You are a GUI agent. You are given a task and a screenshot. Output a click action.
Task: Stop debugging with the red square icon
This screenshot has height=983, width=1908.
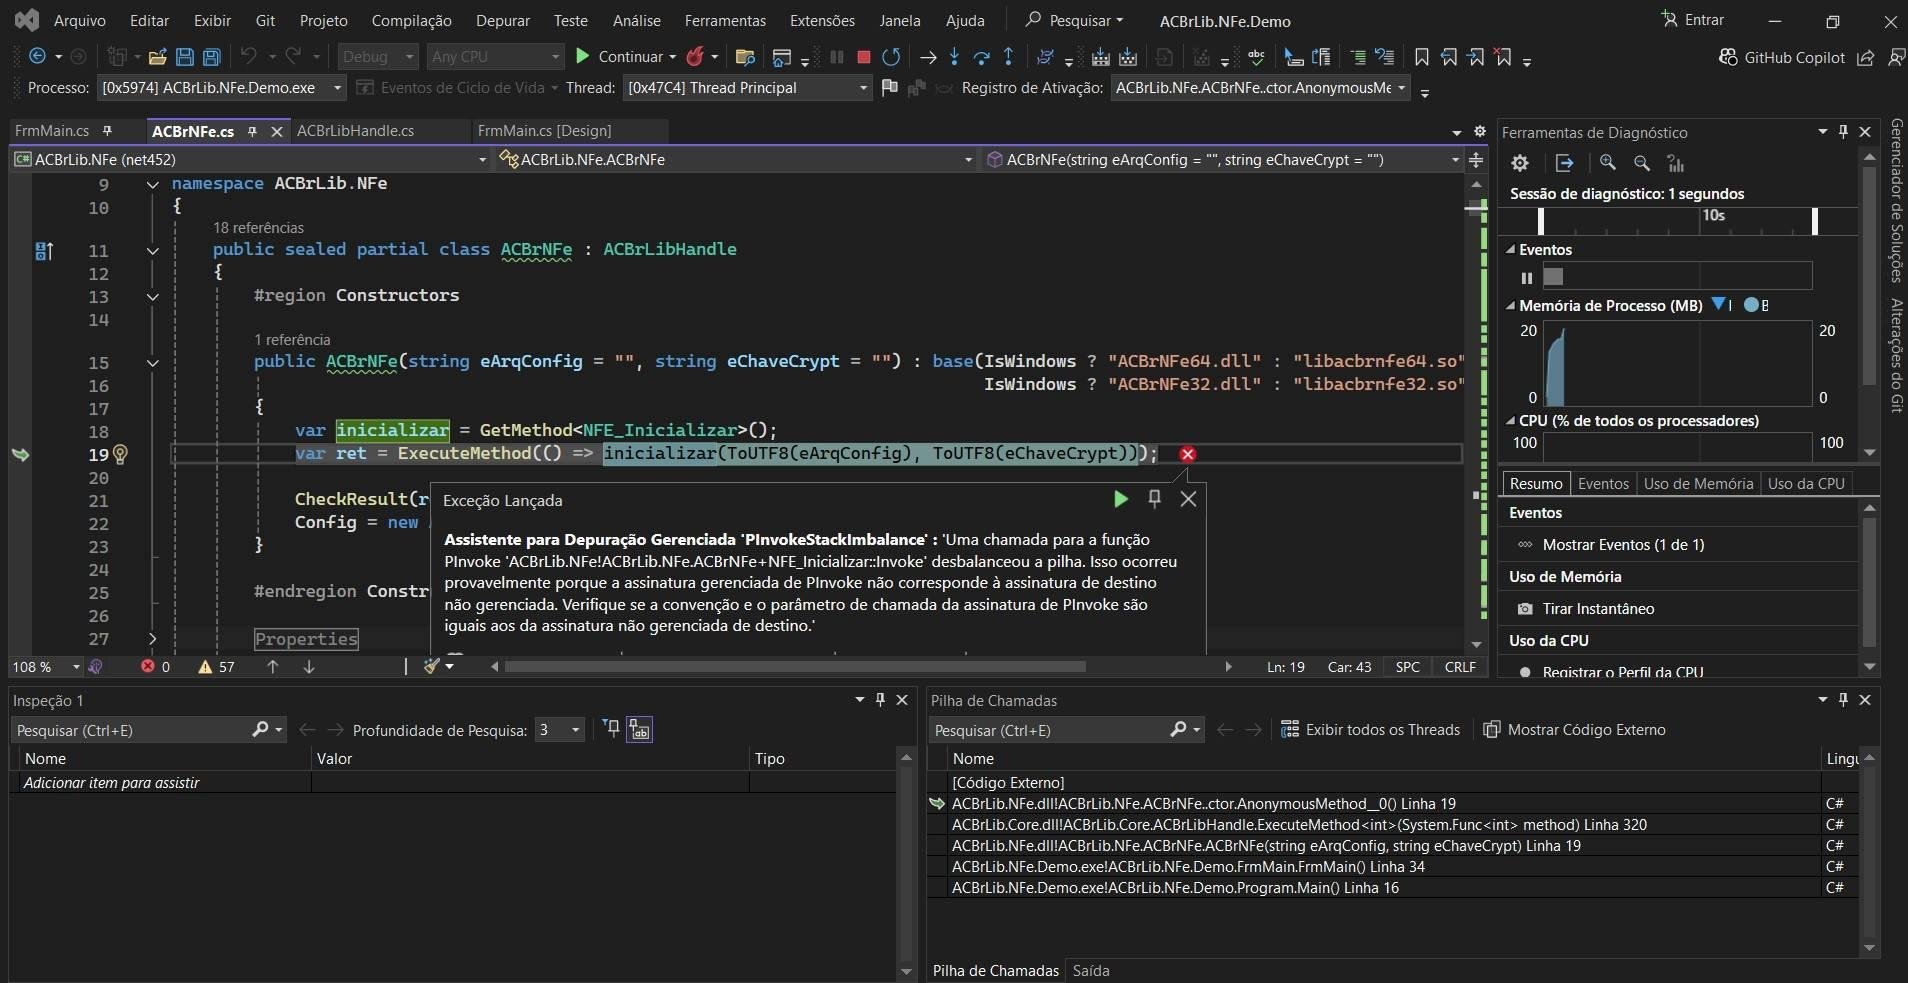(x=864, y=57)
